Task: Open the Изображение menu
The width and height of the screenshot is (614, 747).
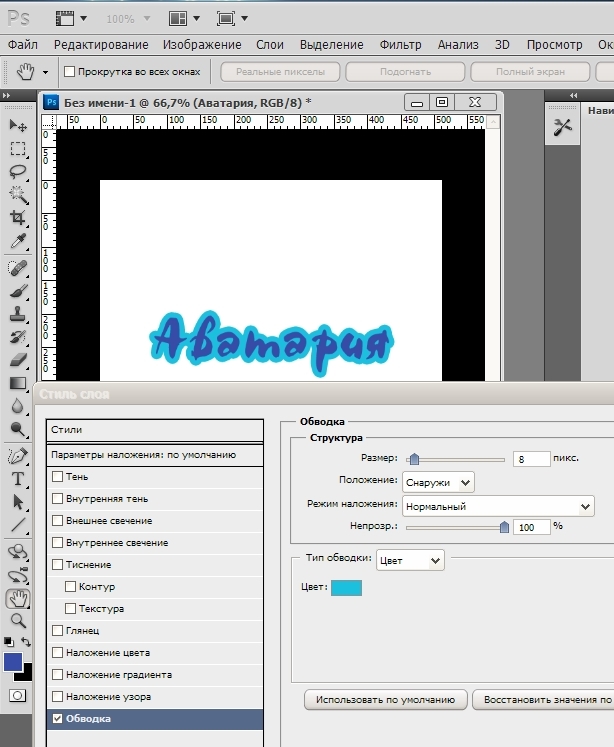Action: tap(202, 45)
